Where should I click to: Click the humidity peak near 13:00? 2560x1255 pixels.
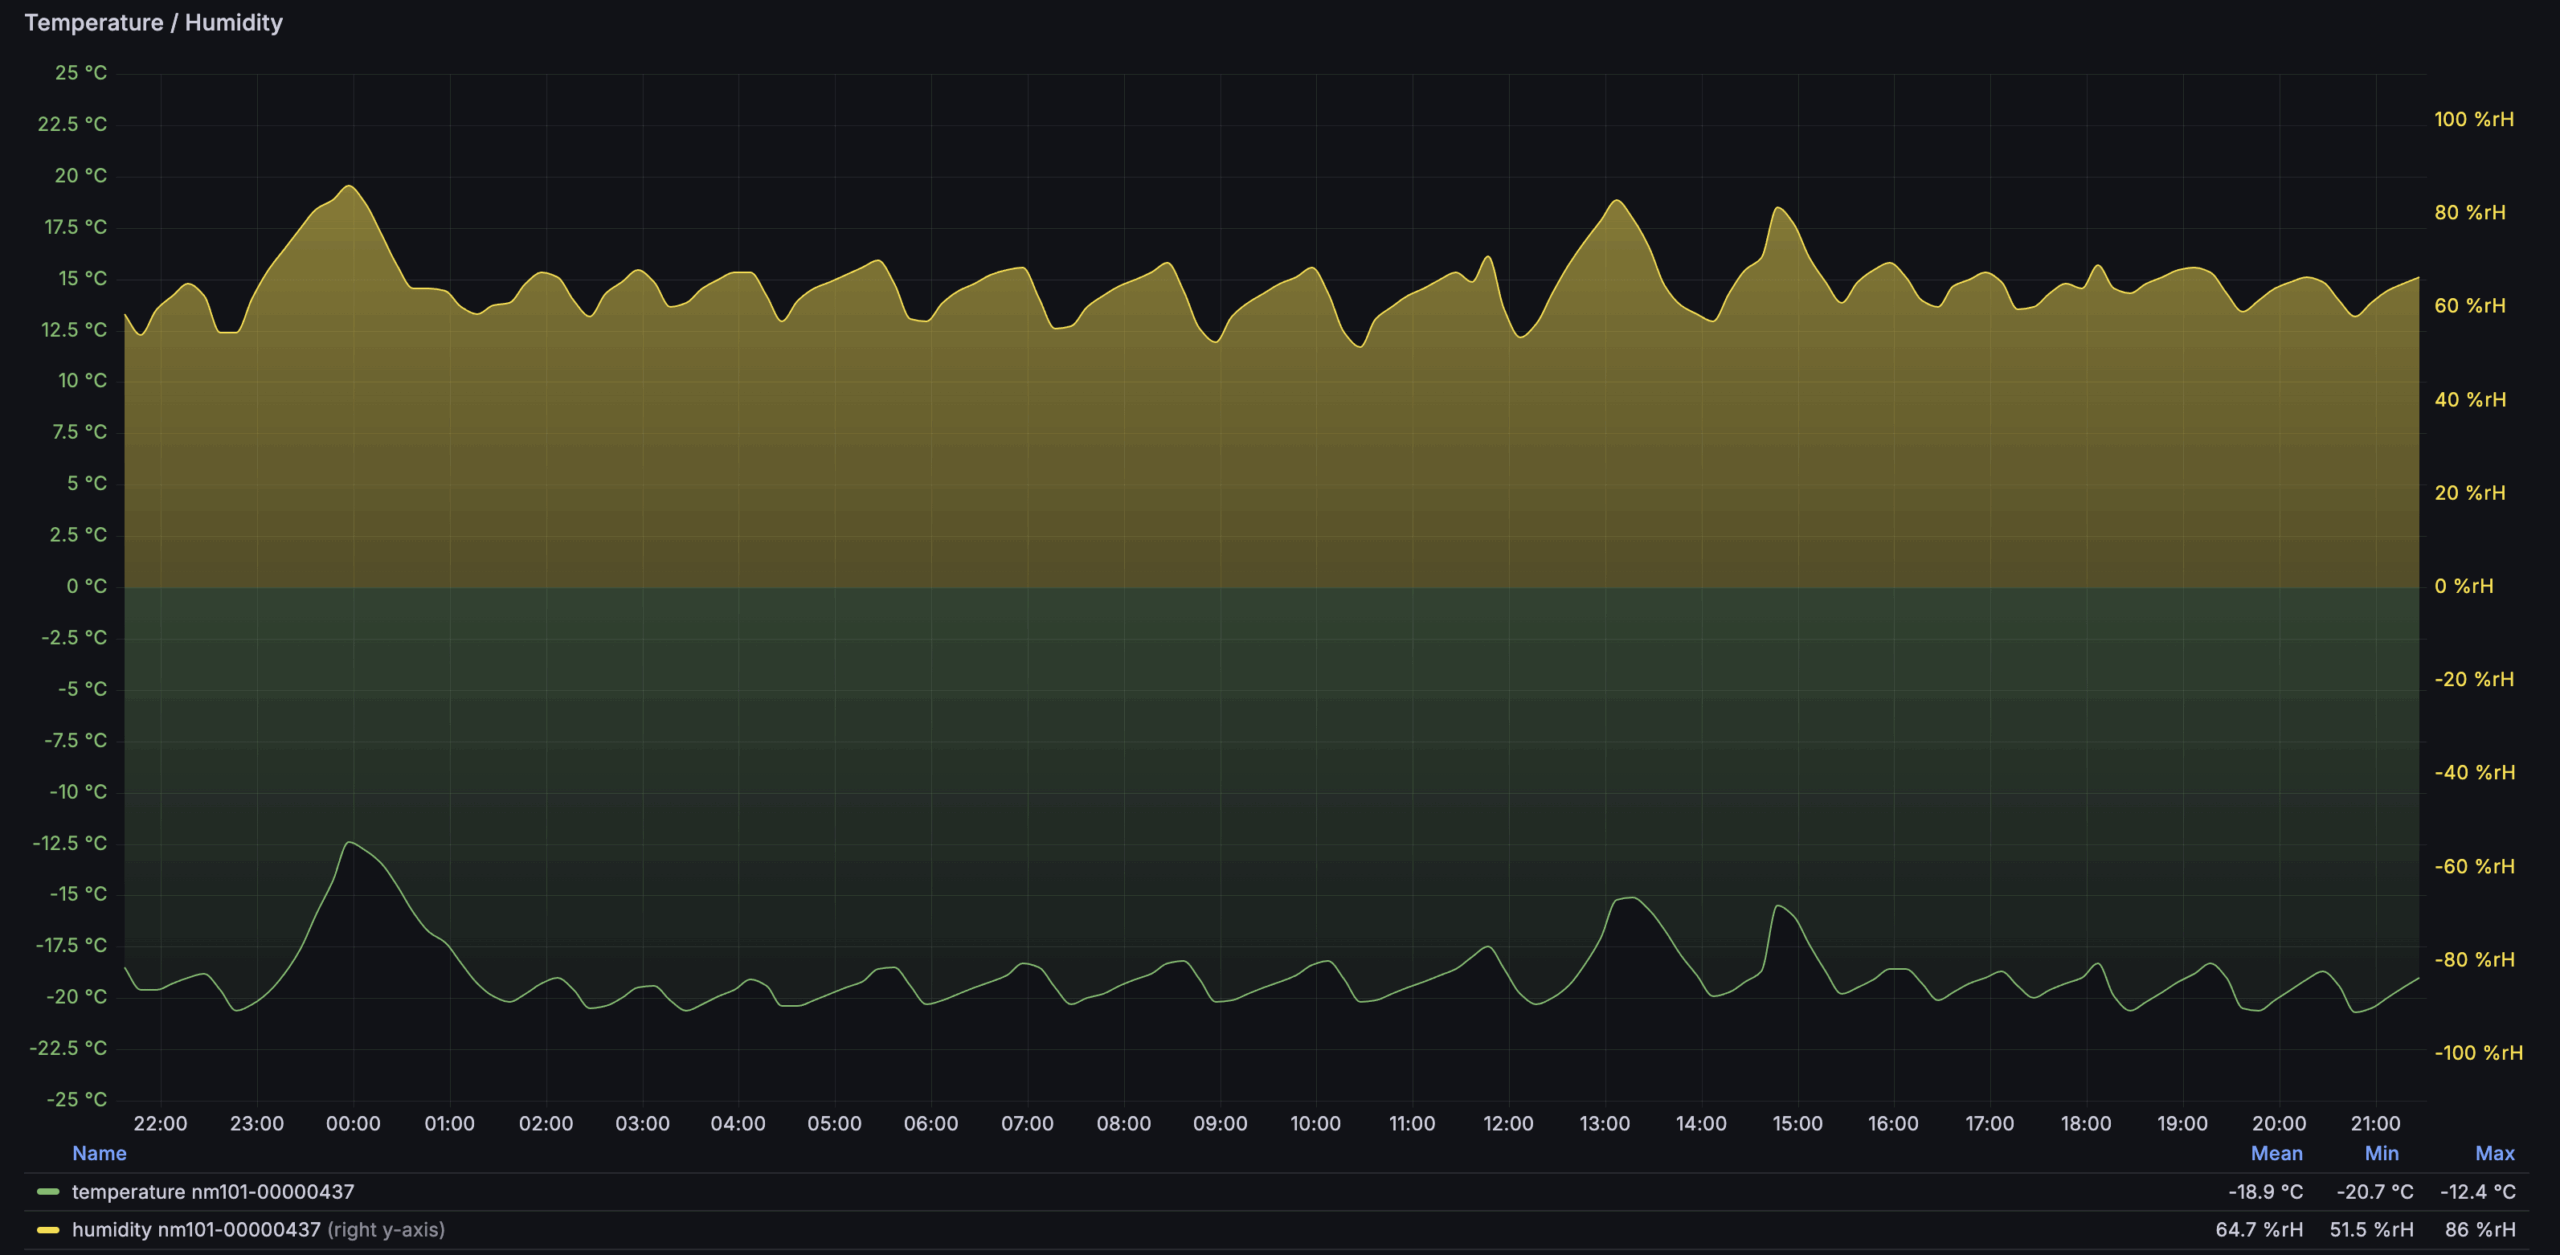pos(1617,201)
